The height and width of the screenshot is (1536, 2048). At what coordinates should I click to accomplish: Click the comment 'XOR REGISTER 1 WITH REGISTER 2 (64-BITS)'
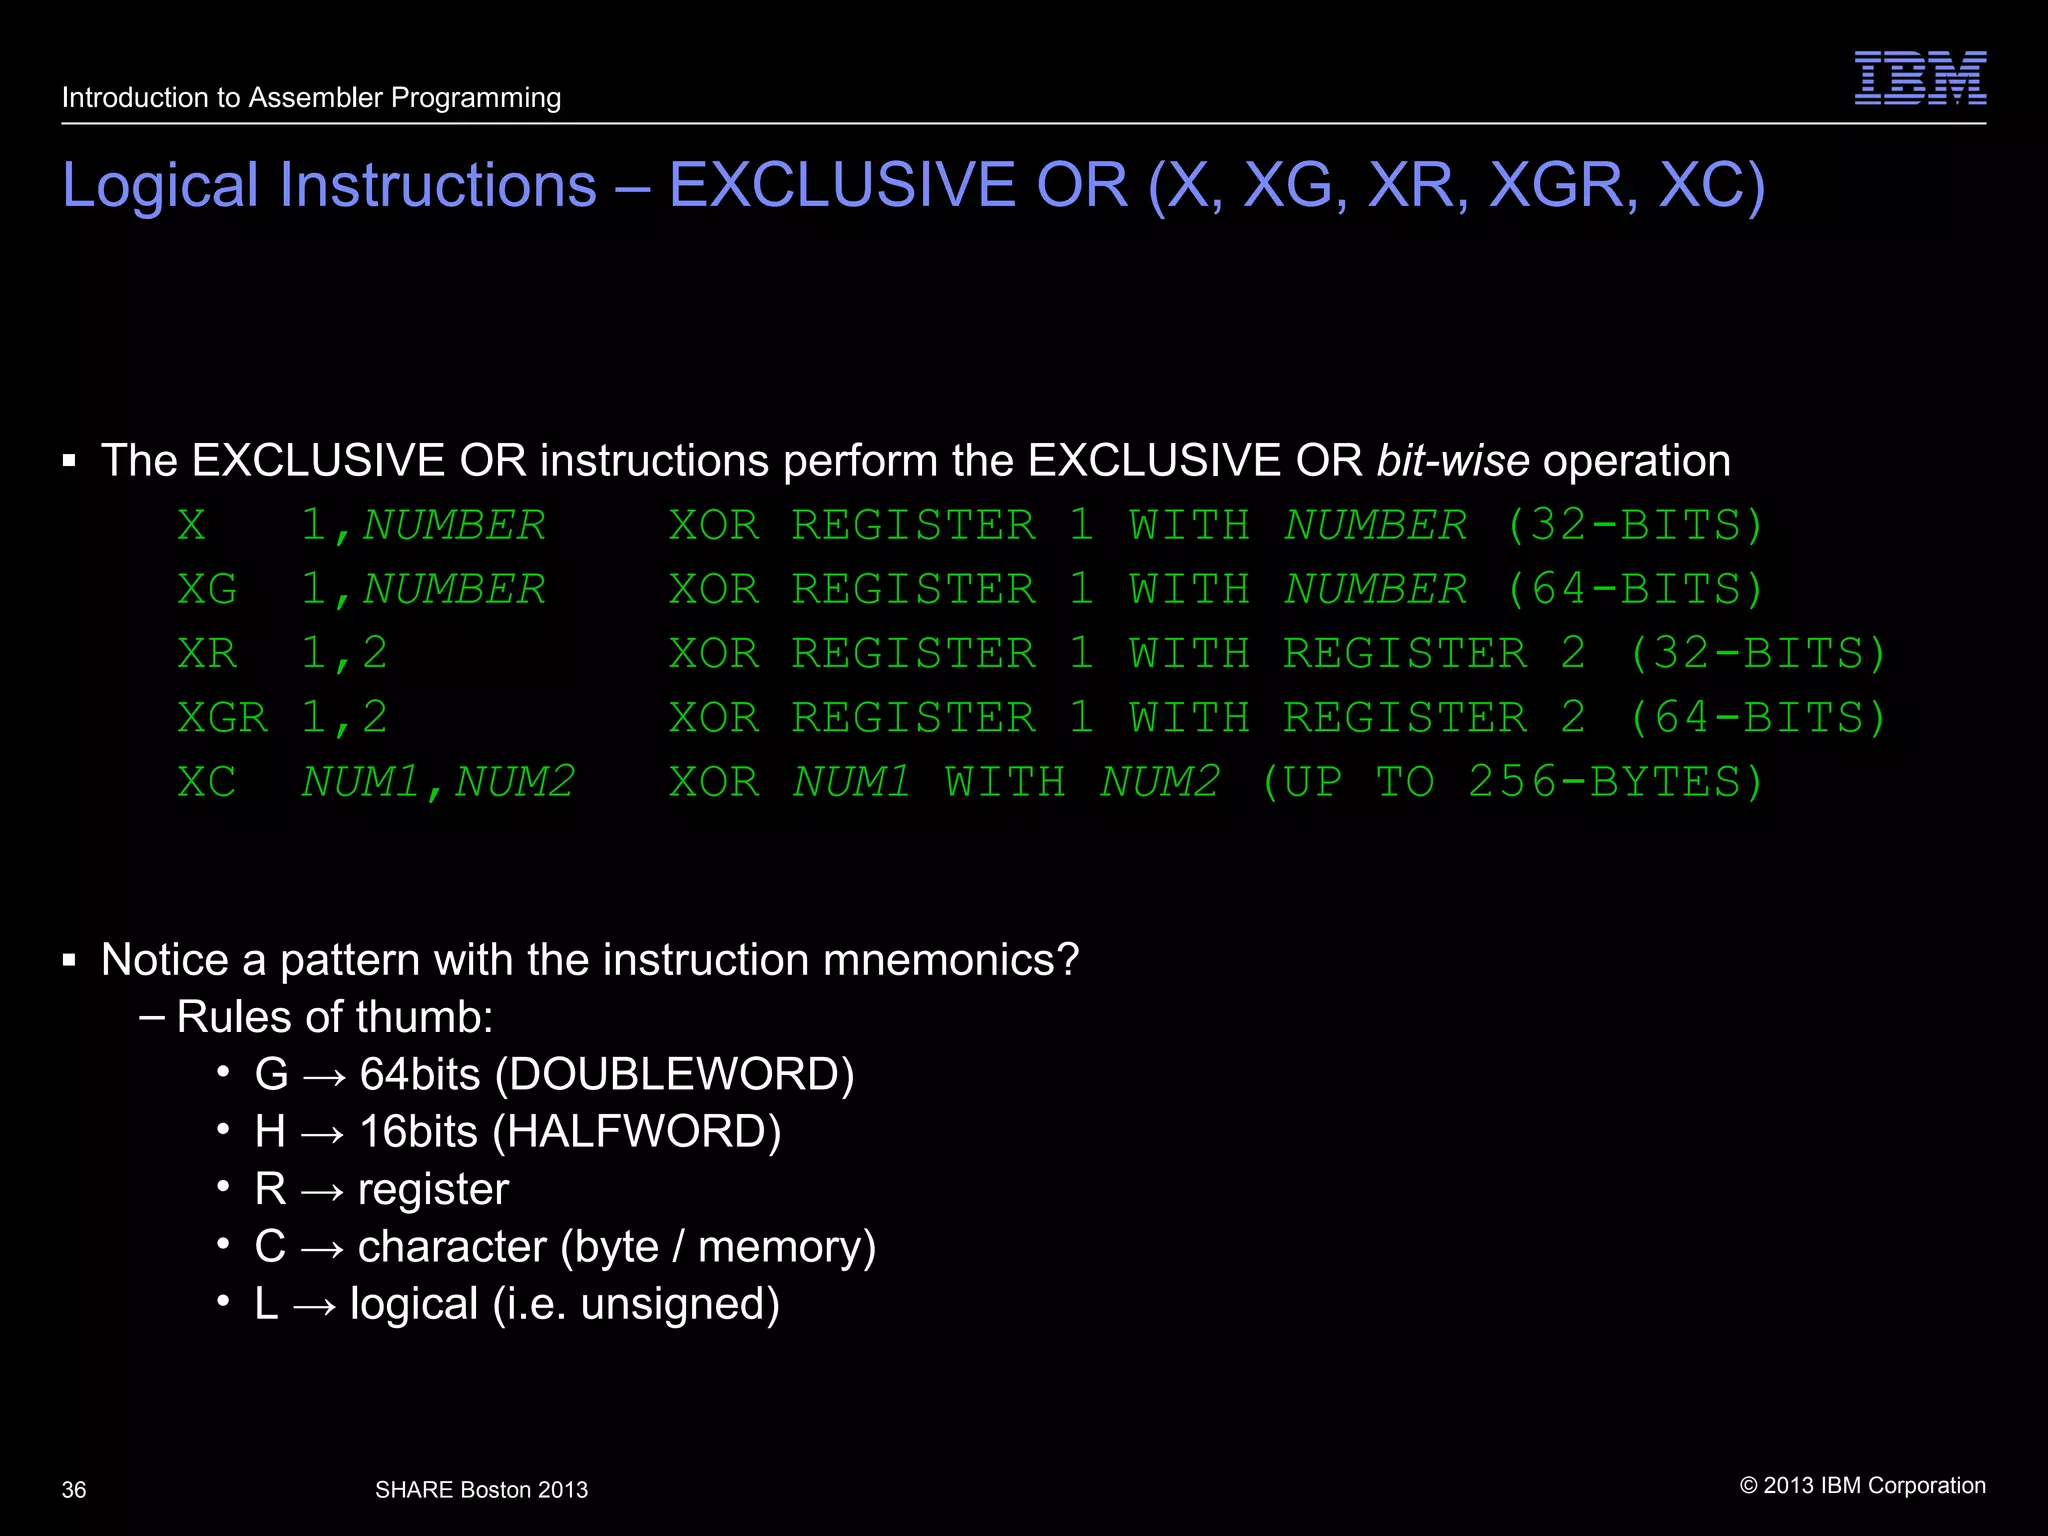1277,718
